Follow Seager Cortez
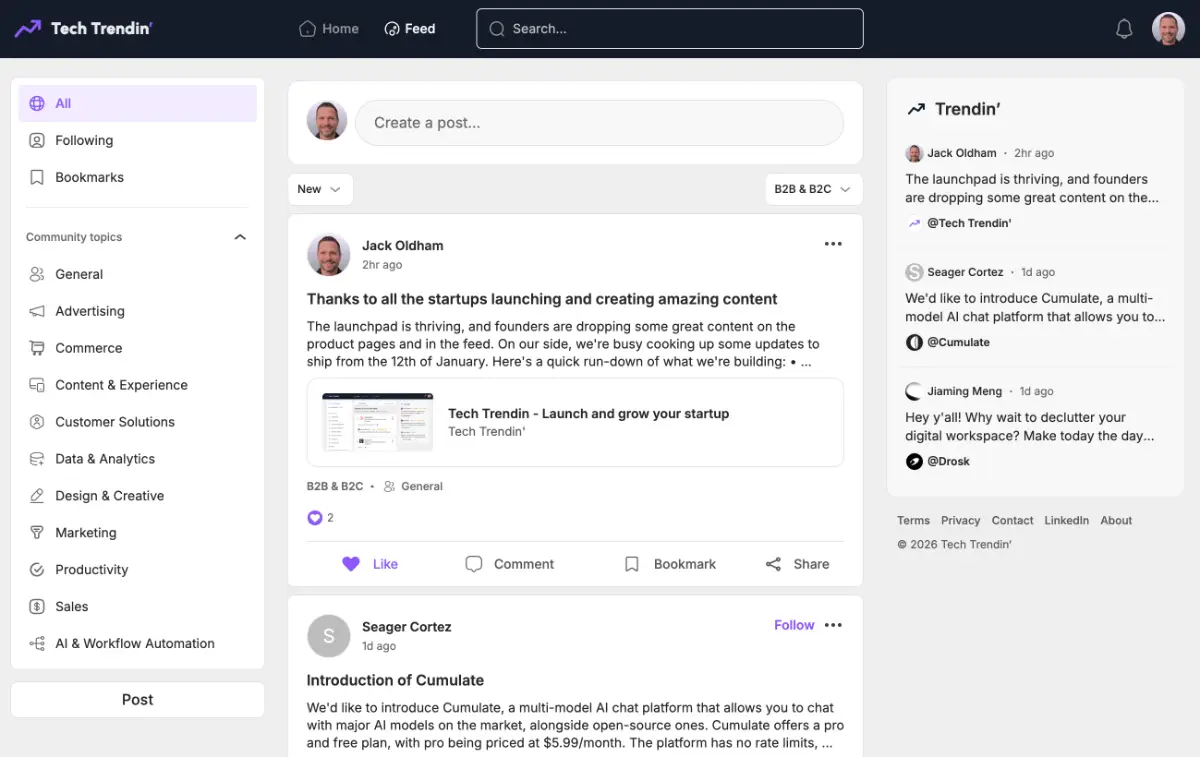This screenshot has height=757, width=1200. tap(794, 625)
